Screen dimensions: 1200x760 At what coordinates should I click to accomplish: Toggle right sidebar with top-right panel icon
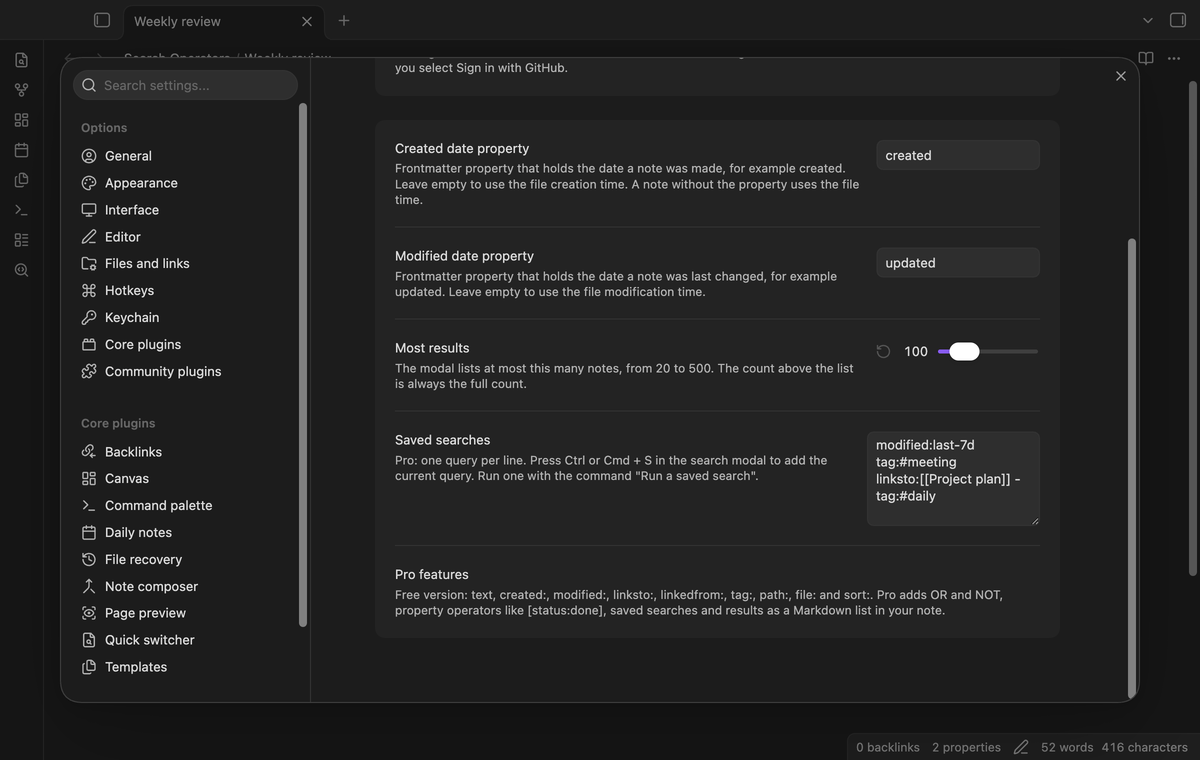point(1177,20)
